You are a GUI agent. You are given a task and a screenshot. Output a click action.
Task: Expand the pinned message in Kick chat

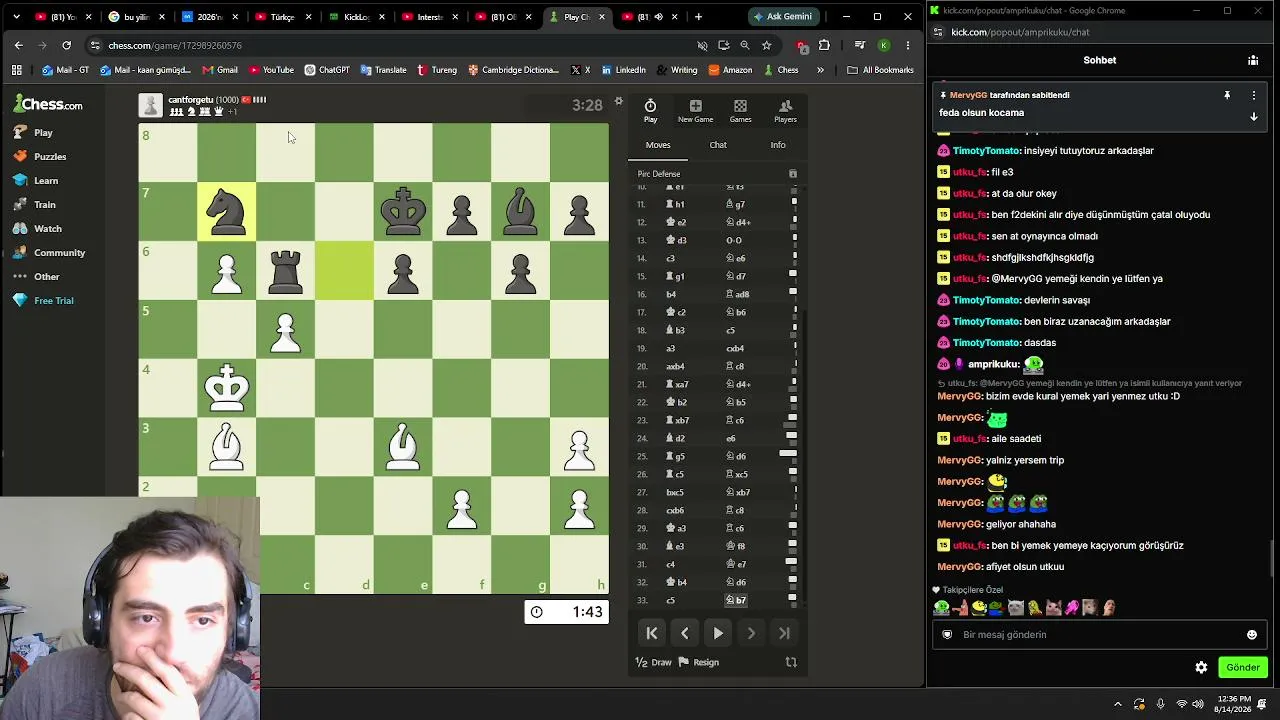point(1253,116)
